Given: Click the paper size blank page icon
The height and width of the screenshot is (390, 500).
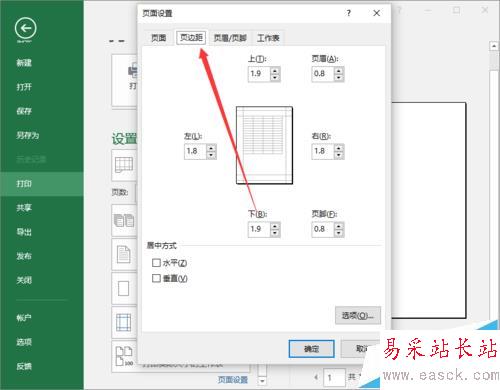Looking at the screenshot, I should point(123,288).
